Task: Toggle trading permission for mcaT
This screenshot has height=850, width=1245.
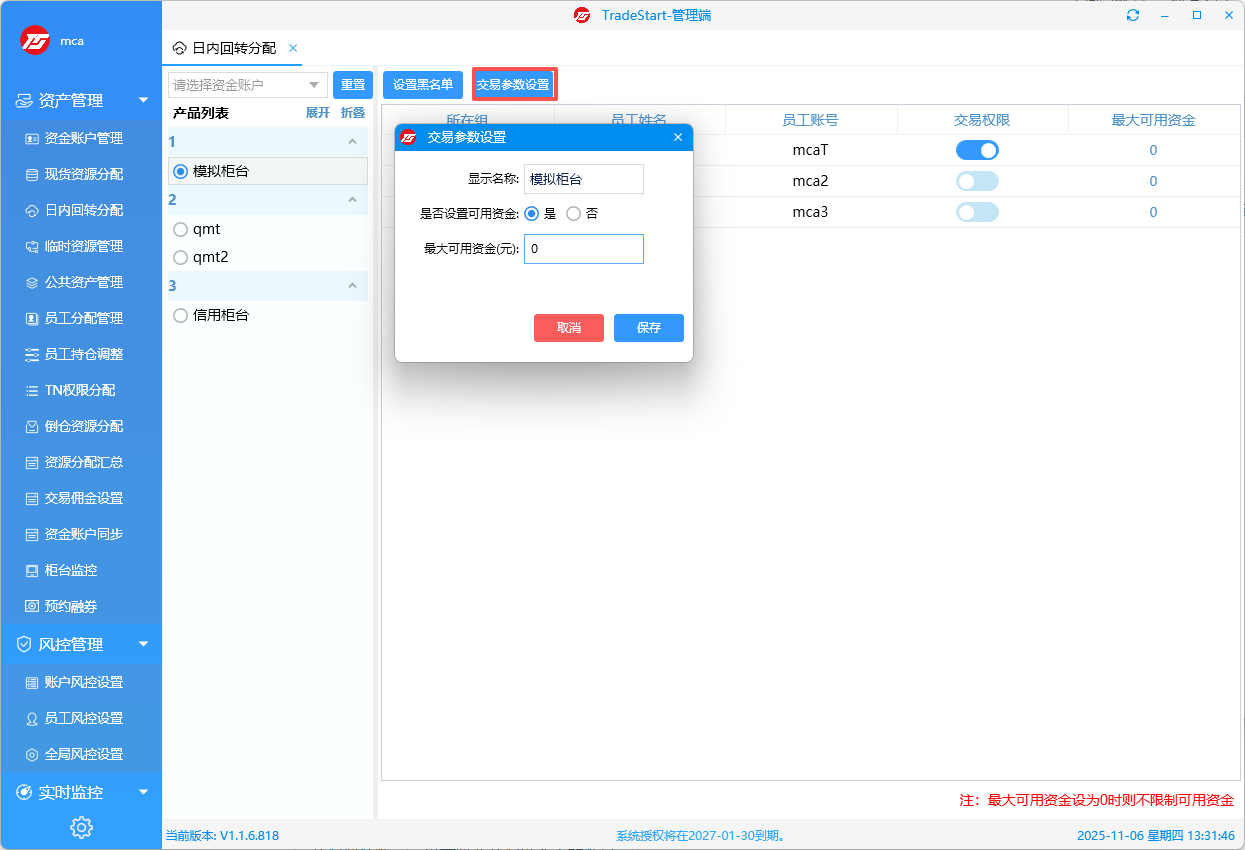Action: pyautogui.click(x=977, y=151)
